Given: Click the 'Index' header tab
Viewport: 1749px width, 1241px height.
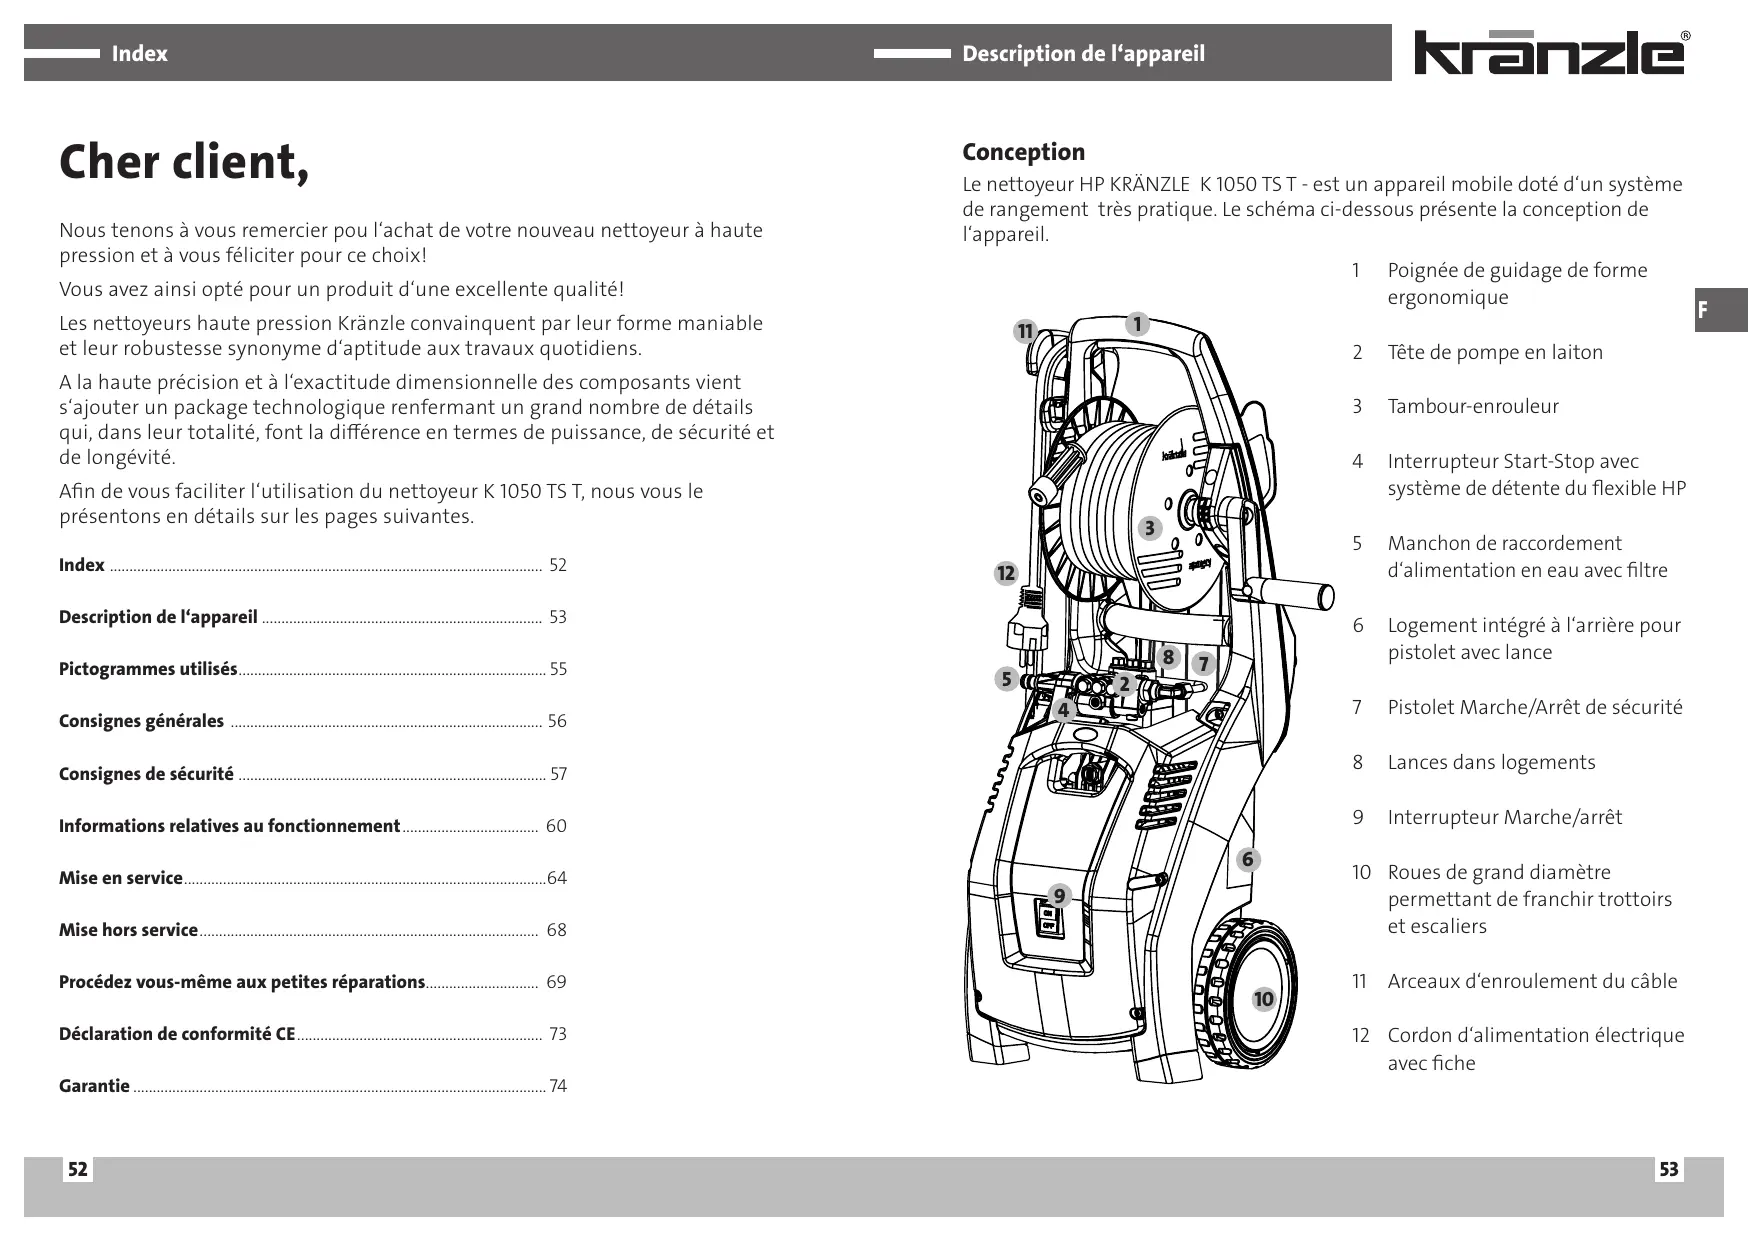Looking at the screenshot, I should 139,54.
